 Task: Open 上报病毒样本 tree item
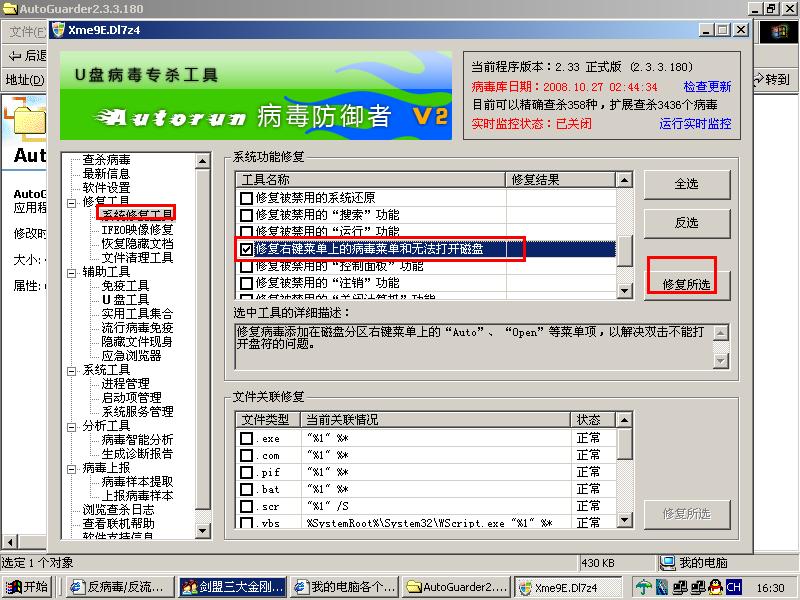click(x=137, y=495)
